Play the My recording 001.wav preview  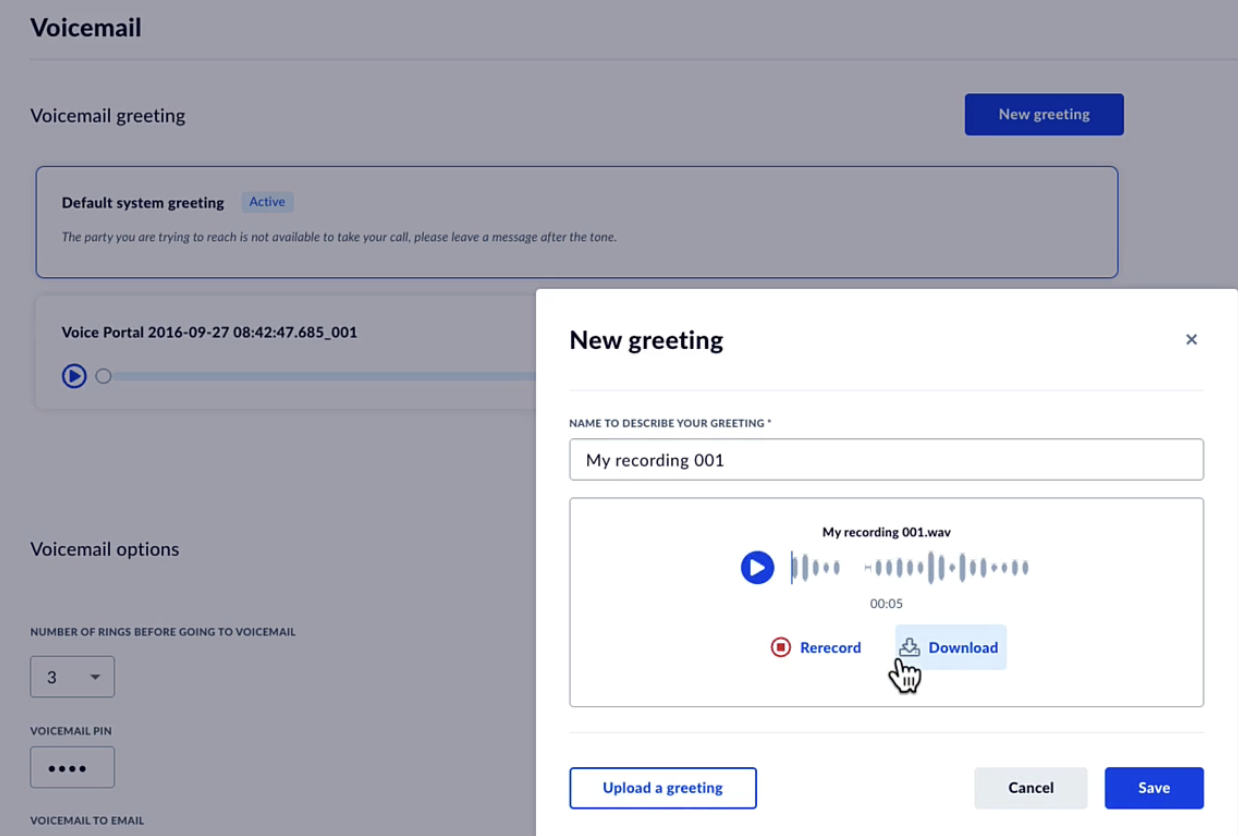[757, 568]
